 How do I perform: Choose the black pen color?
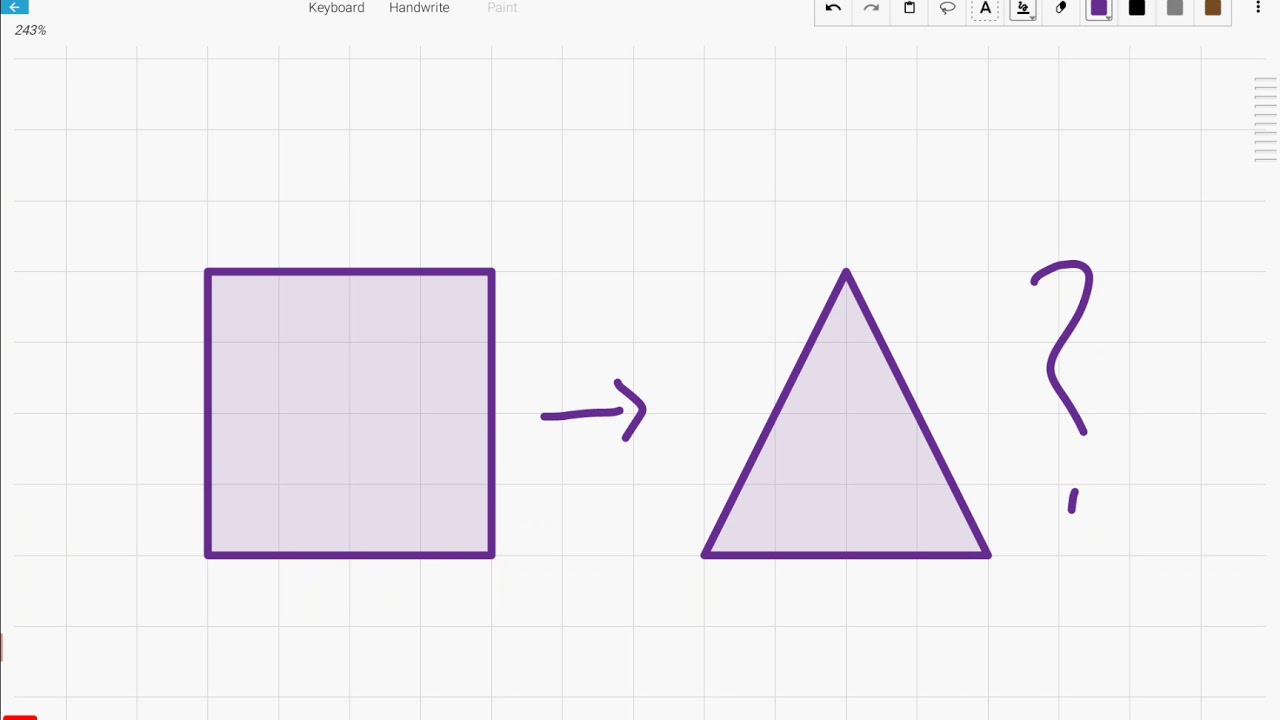[x=1137, y=8]
